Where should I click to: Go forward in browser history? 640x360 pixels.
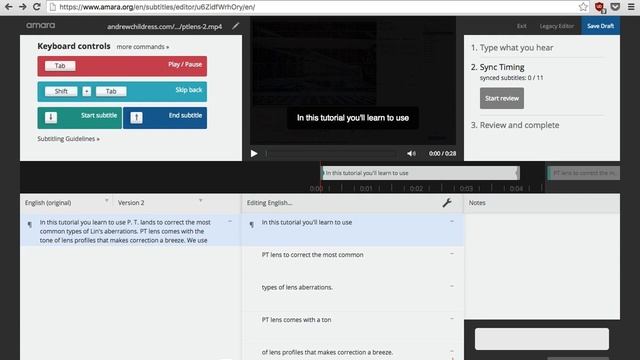[22, 7]
